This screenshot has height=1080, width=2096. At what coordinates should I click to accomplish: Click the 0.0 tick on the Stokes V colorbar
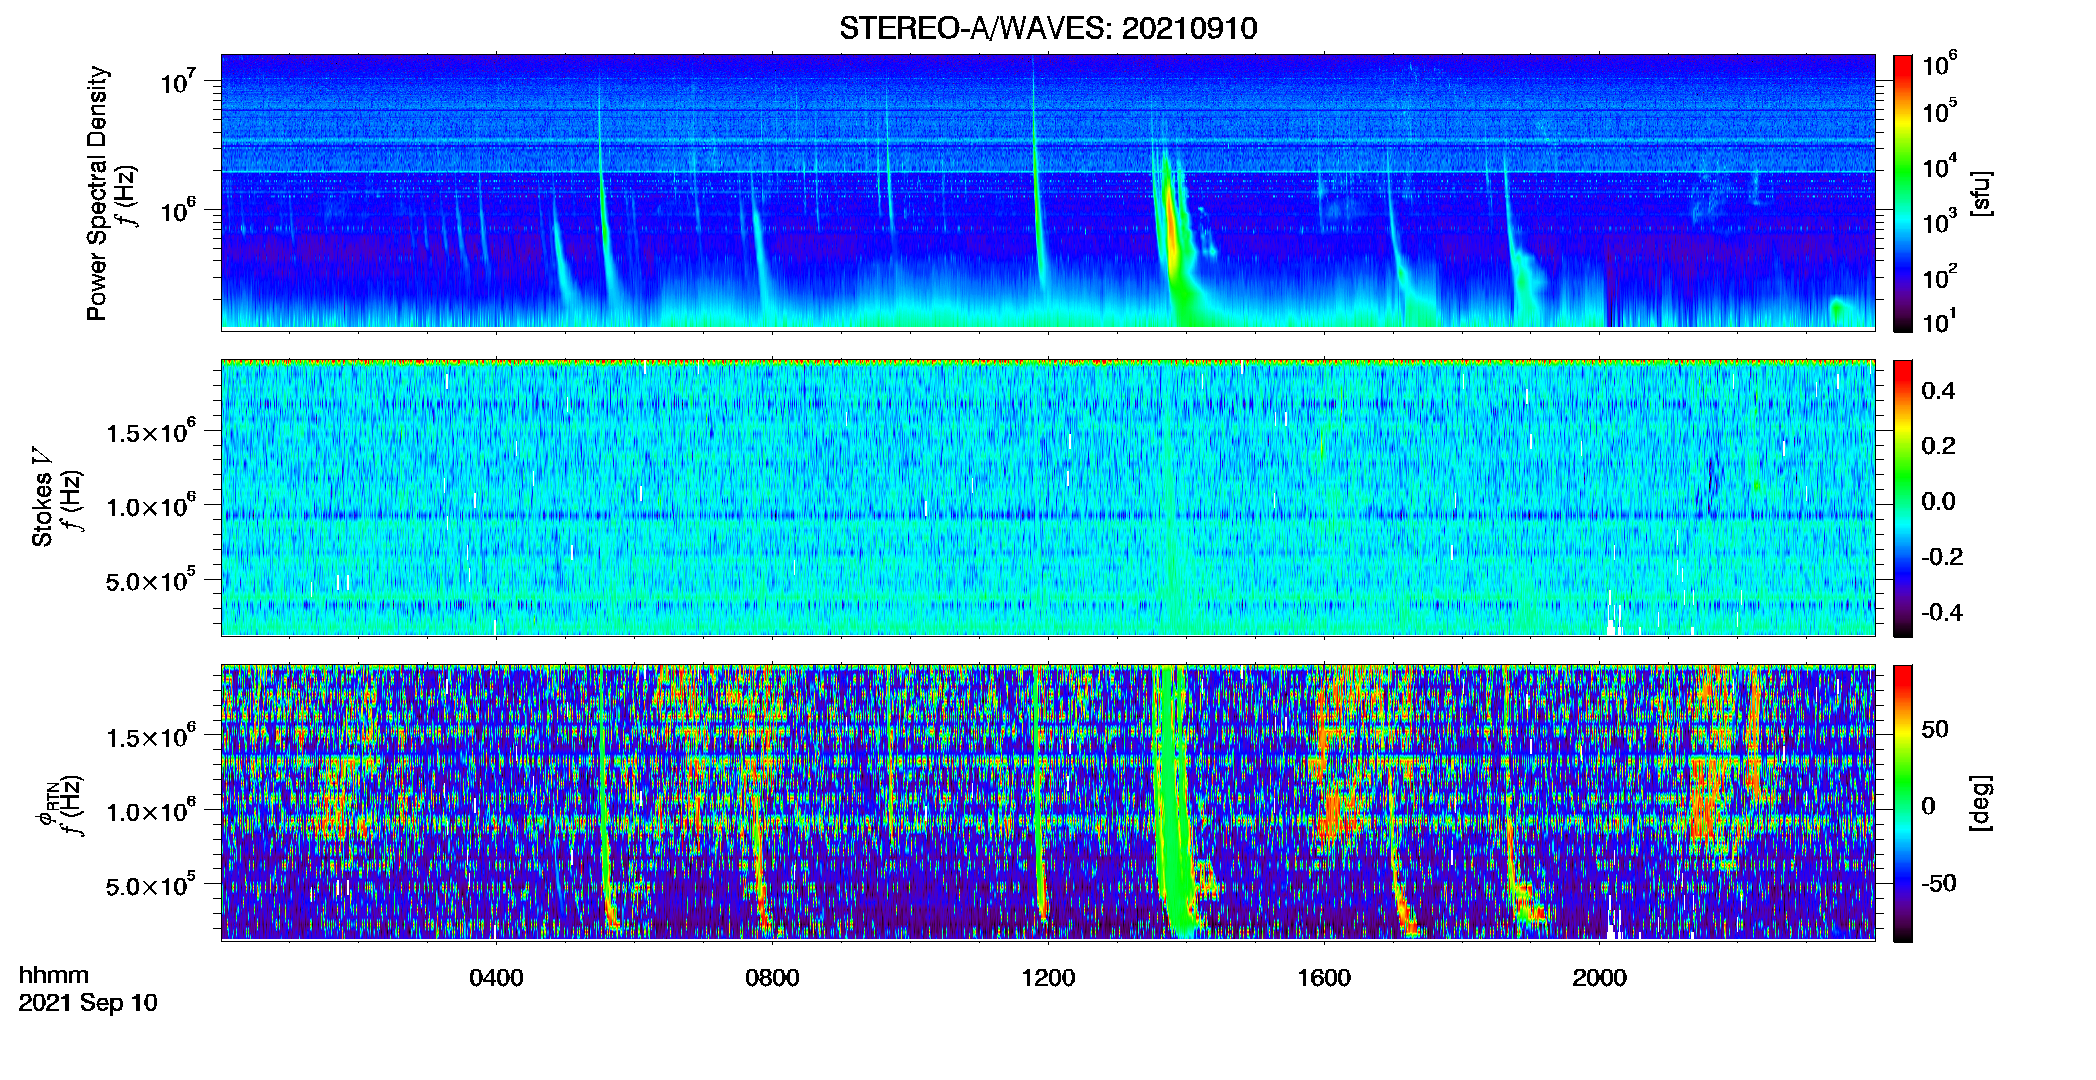[x=1938, y=502]
